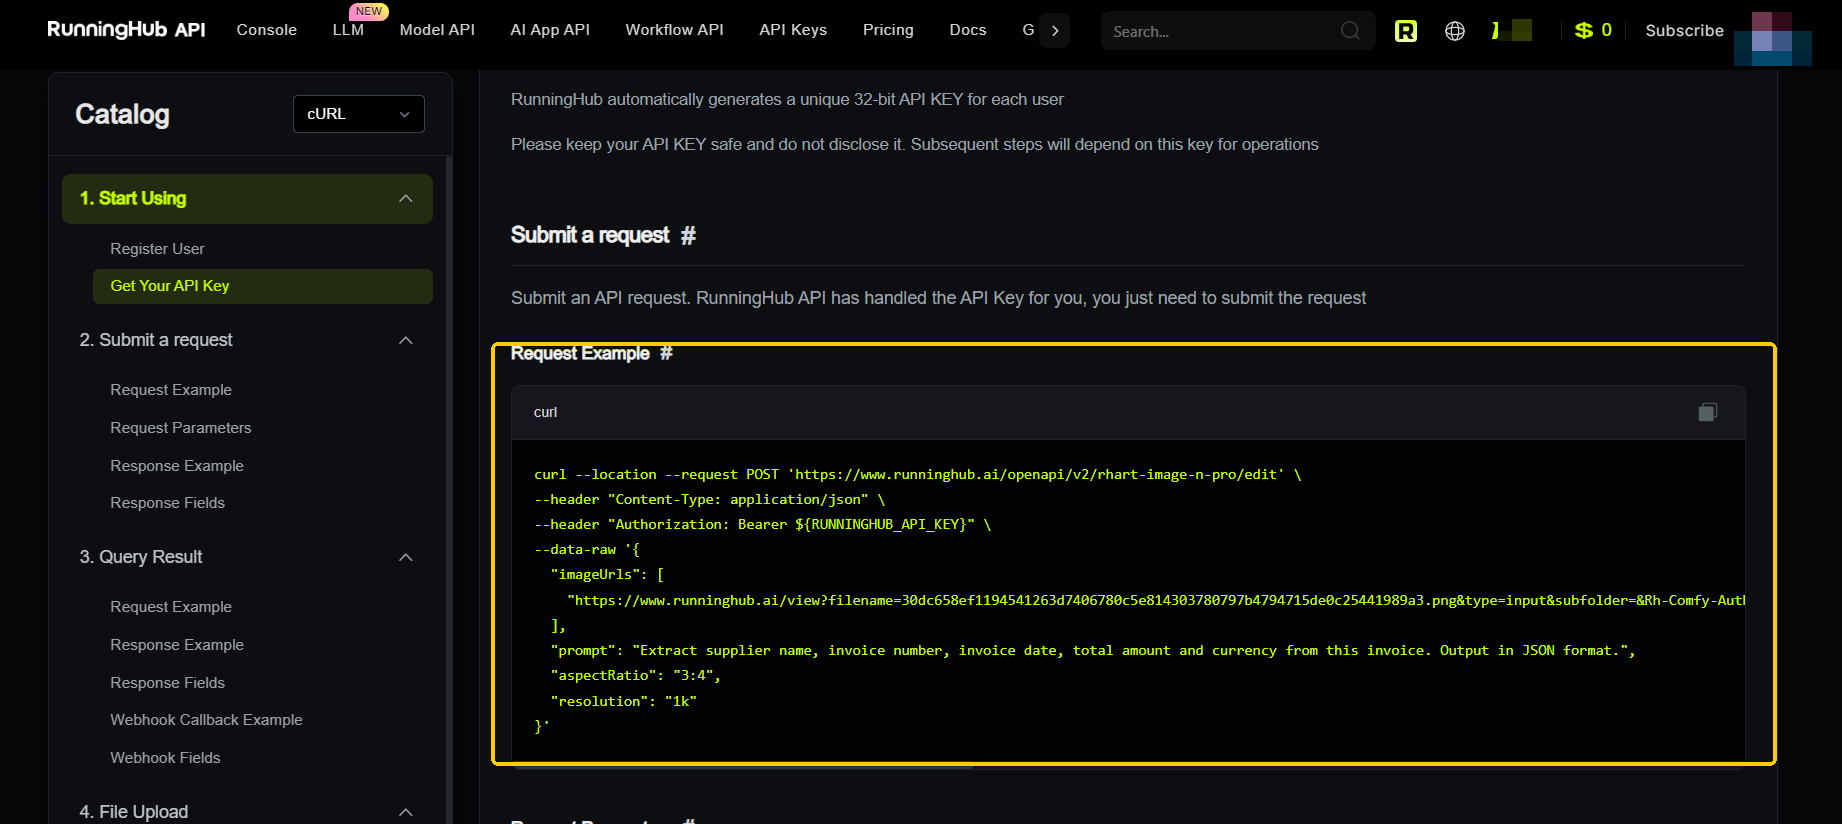This screenshot has height=824, width=1842.
Task: Open the globe language selector
Action: click(1455, 31)
